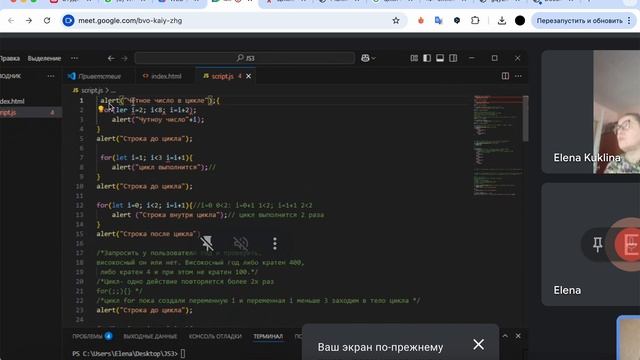Go back in Chrome browser history
Image resolution: width=640 pixels, height=360 pixels.
(x=11, y=20)
